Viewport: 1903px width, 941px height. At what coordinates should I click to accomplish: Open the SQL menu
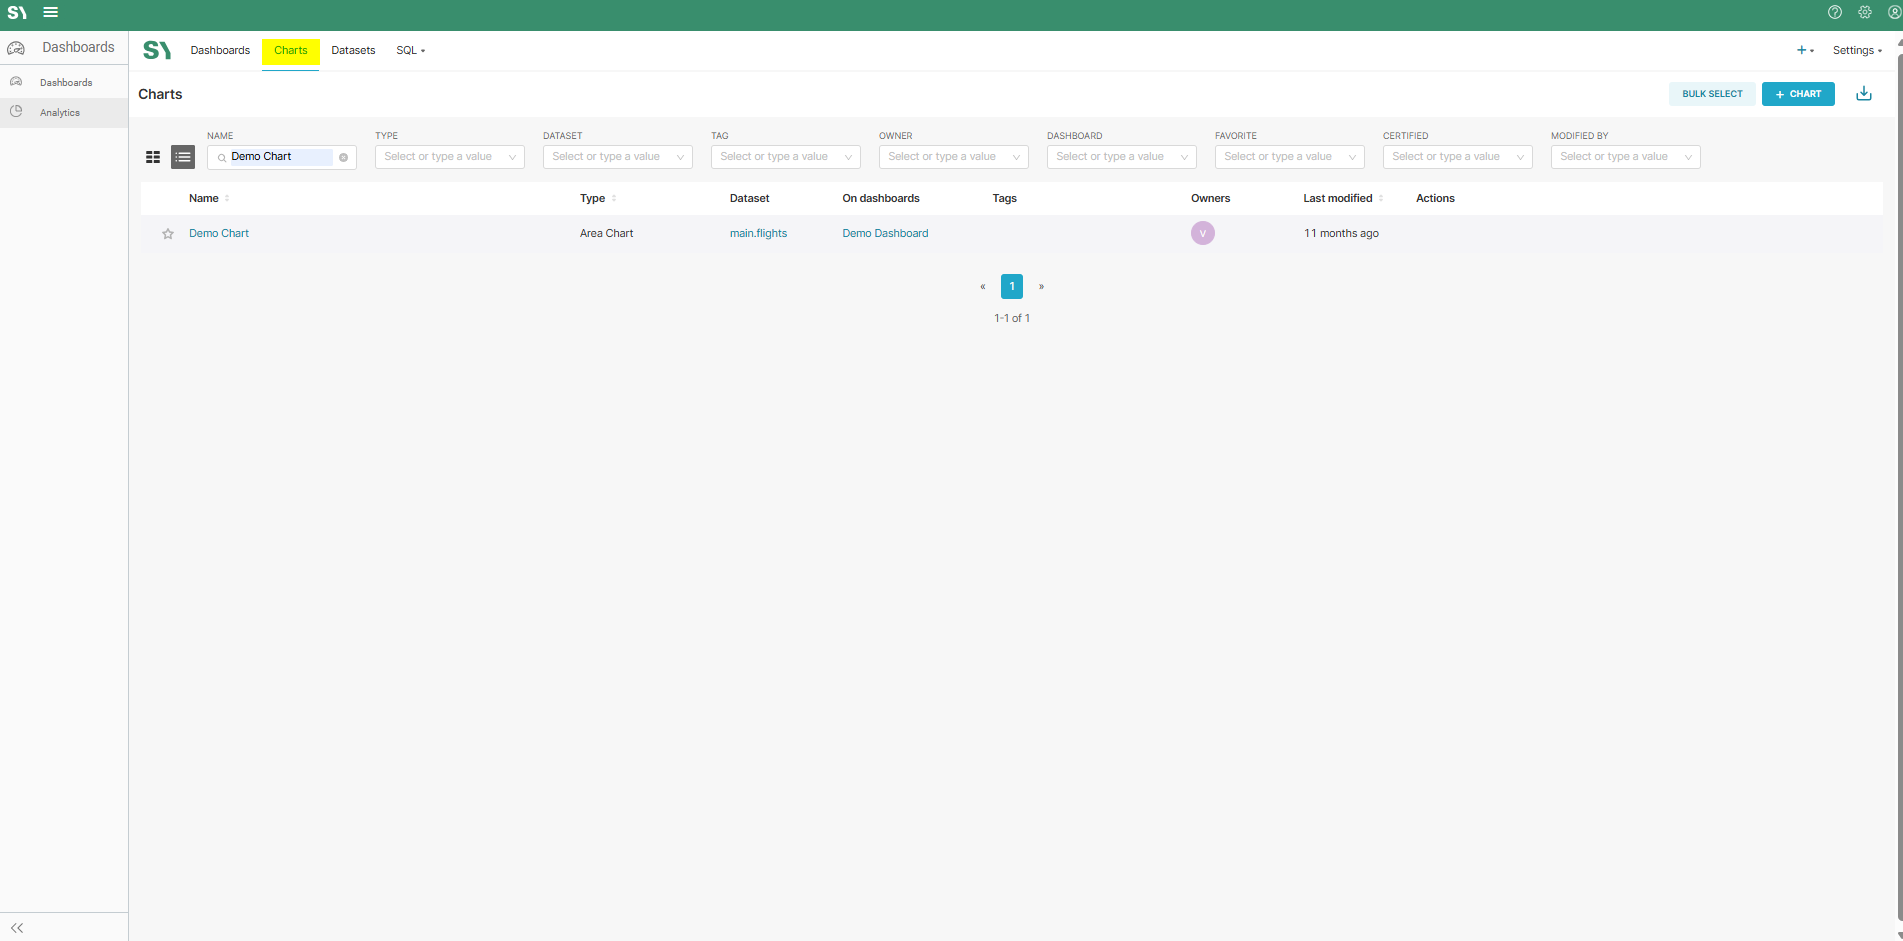pyautogui.click(x=410, y=50)
